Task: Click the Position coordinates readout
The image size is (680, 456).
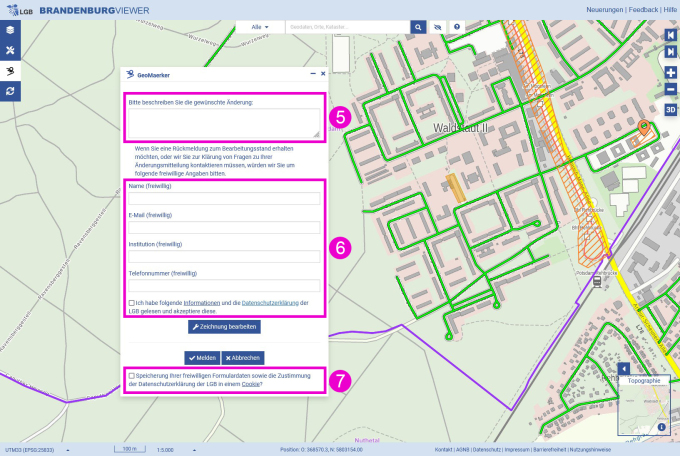Action: point(321,450)
